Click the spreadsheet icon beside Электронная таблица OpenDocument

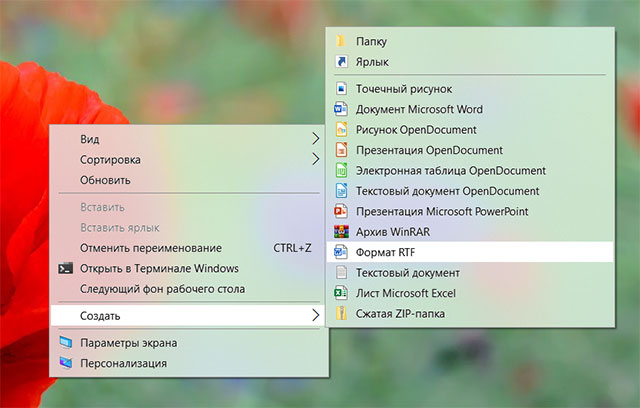[x=341, y=170]
